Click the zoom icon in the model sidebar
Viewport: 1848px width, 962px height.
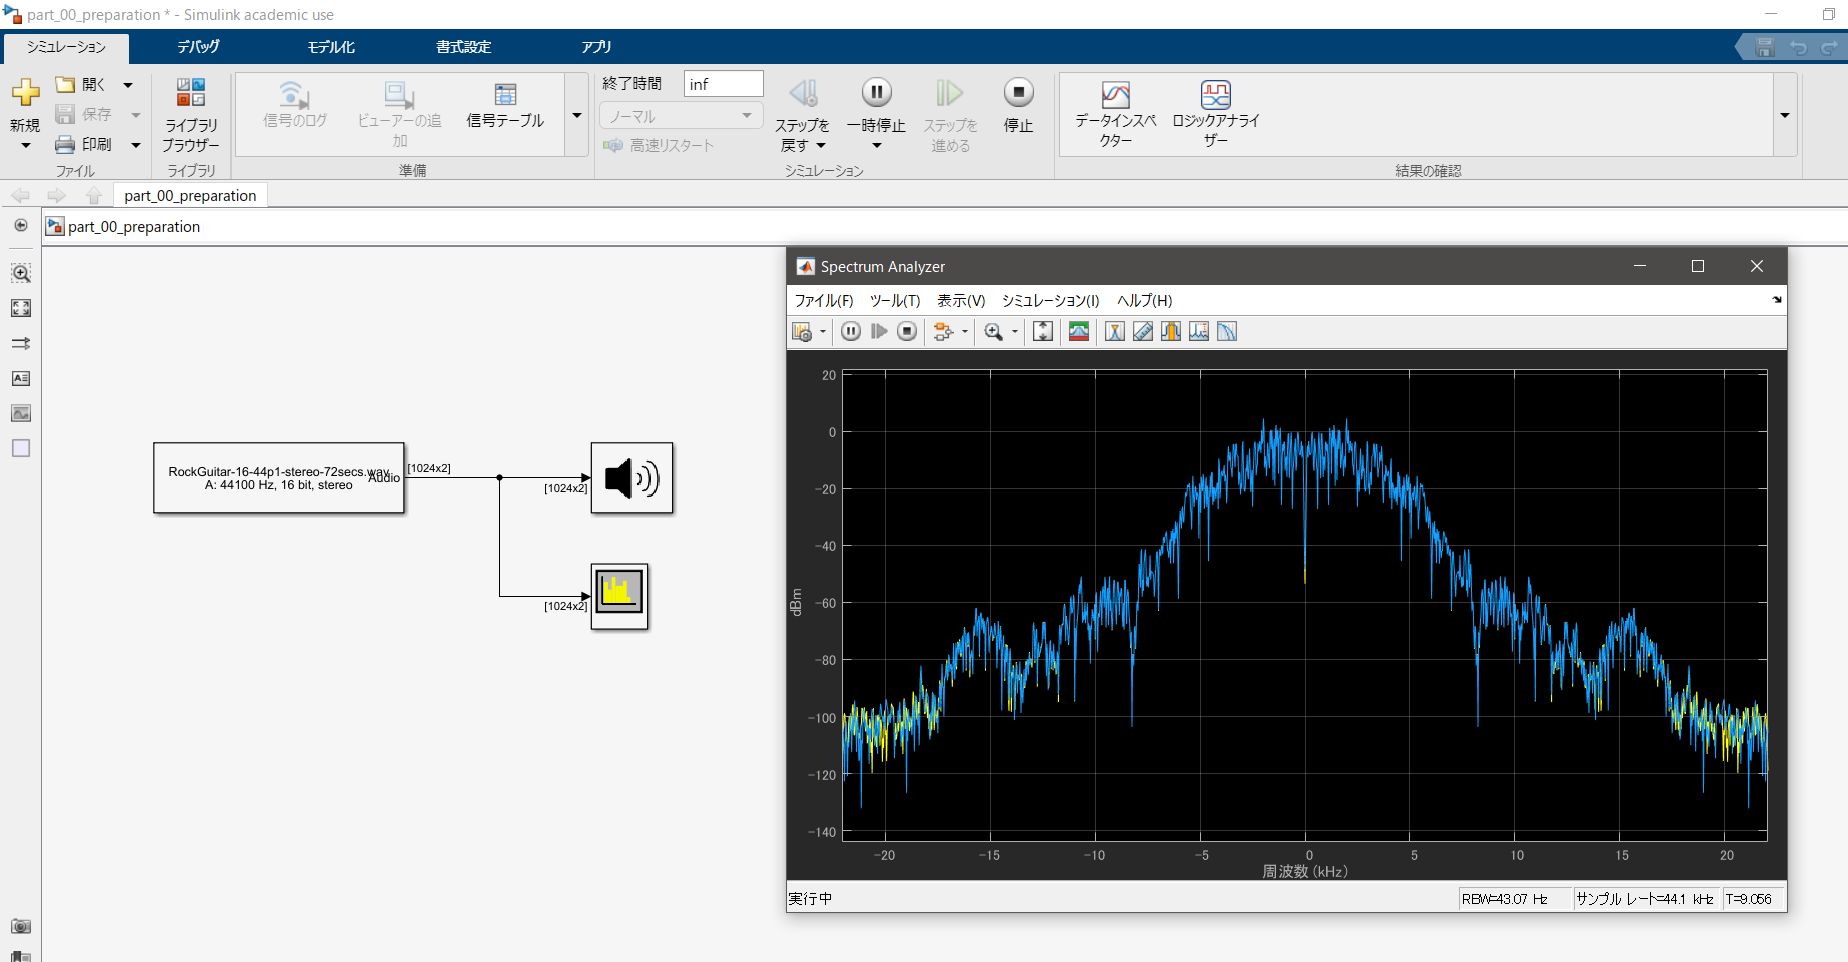tap(20, 272)
